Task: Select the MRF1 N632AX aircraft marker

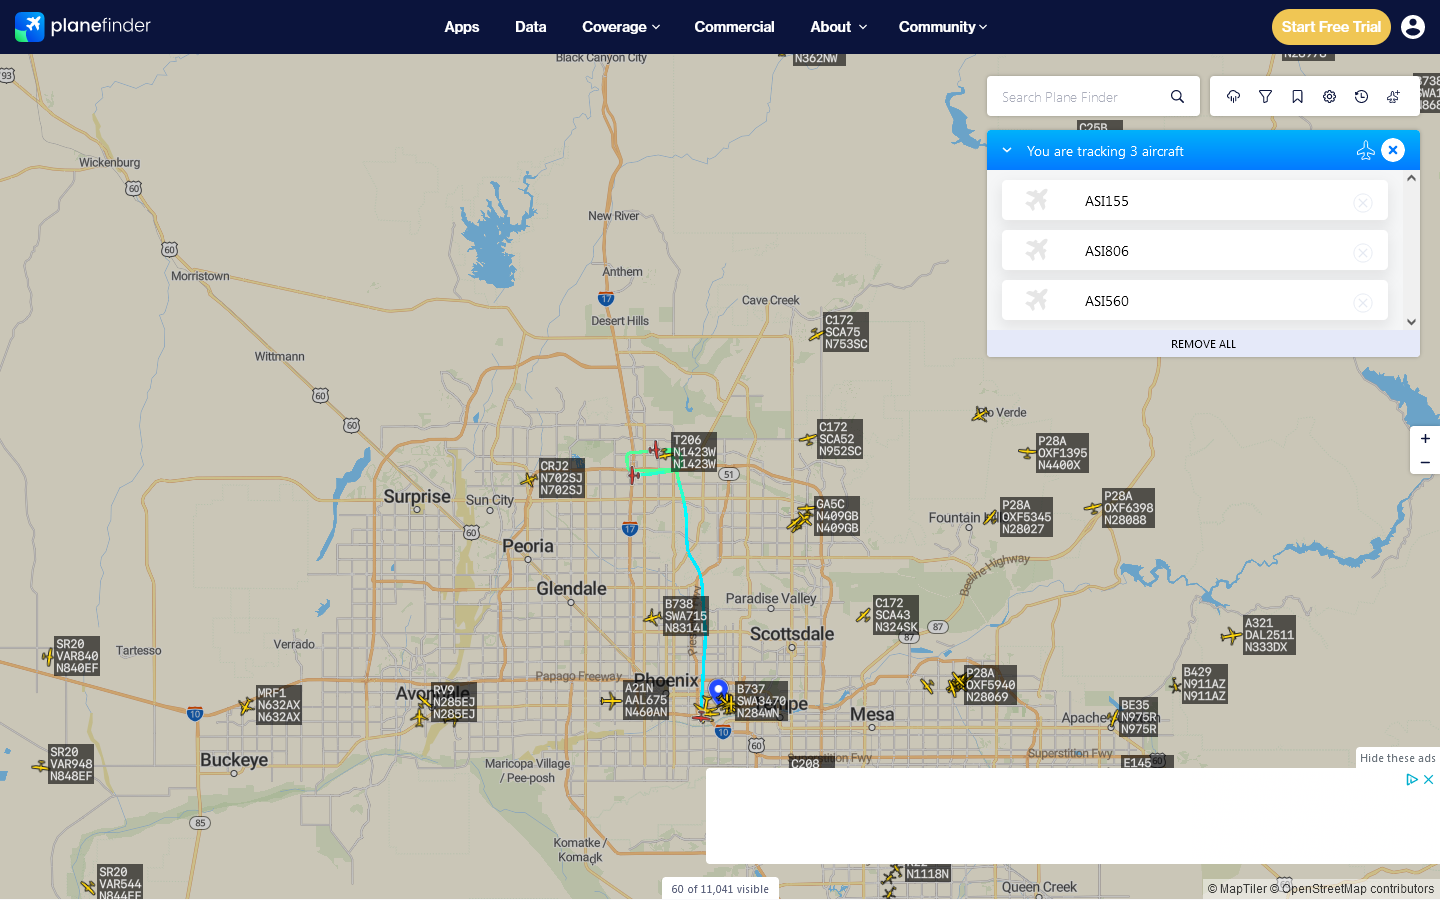Action: click(246, 706)
